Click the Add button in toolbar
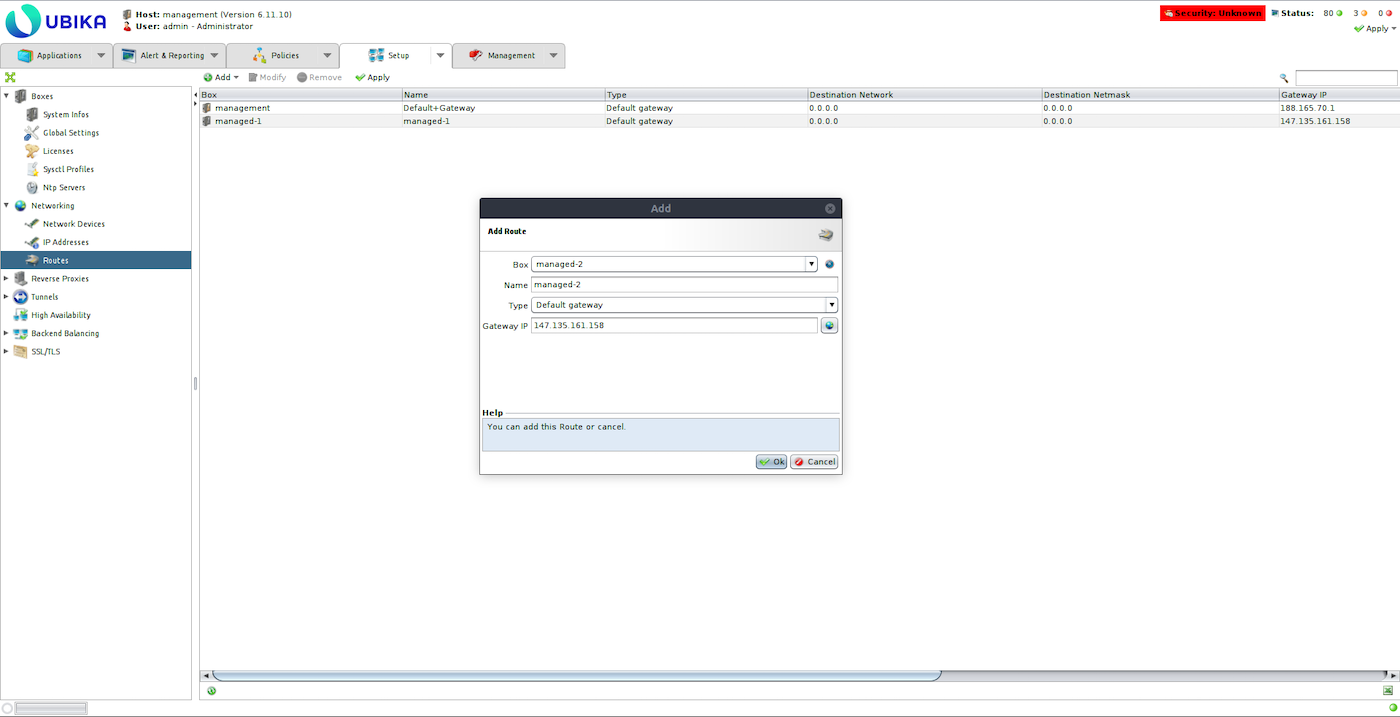The image size is (1400, 717). pos(221,77)
